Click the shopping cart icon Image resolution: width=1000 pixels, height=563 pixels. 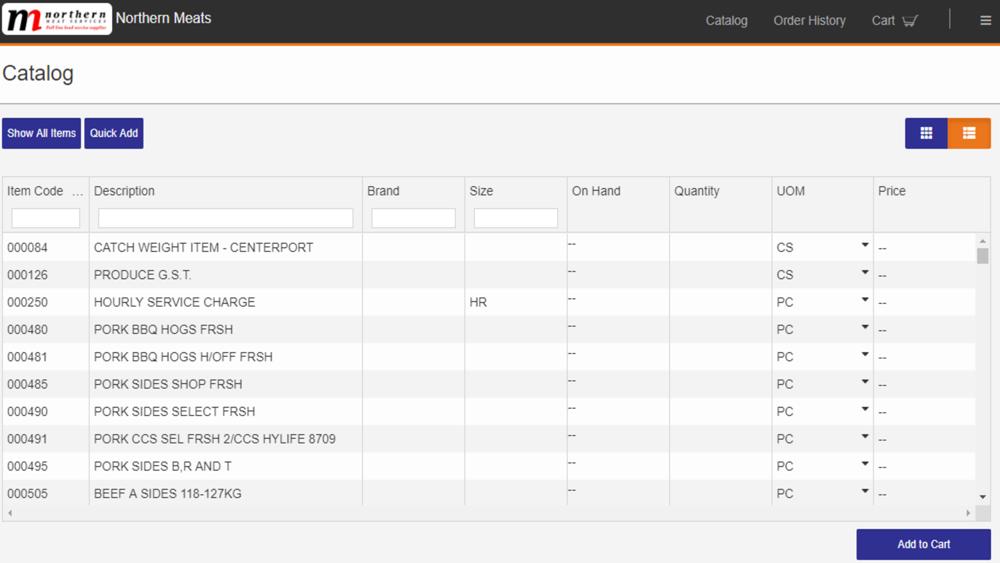(x=910, y=20)
